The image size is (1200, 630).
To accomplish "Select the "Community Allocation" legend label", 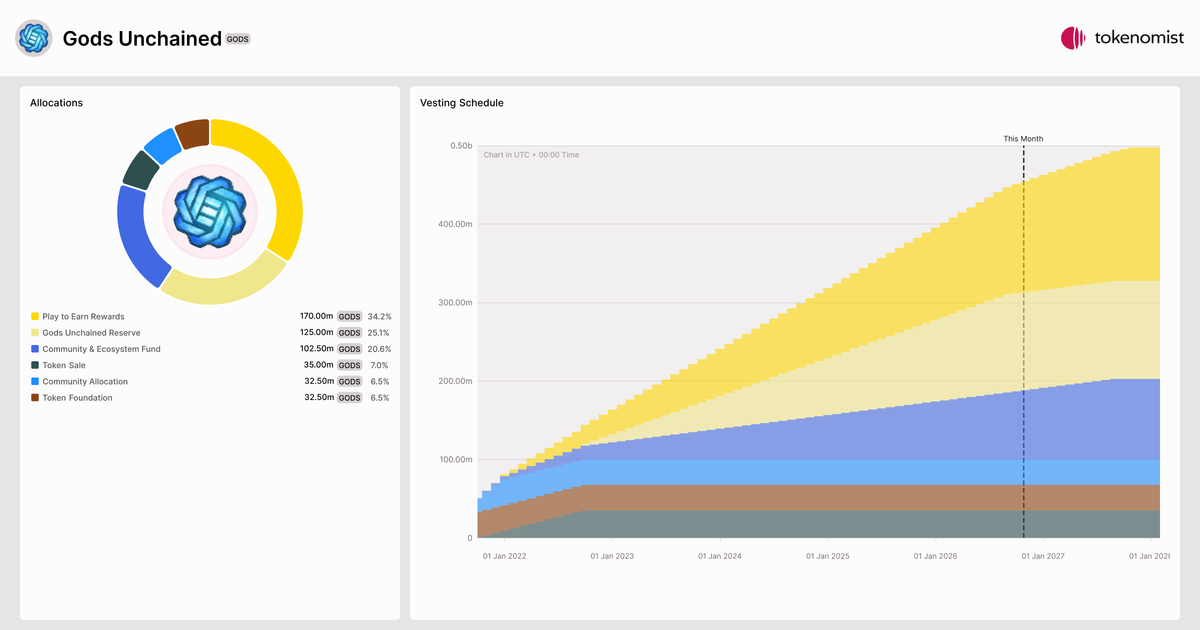I will tap(85, 381).
